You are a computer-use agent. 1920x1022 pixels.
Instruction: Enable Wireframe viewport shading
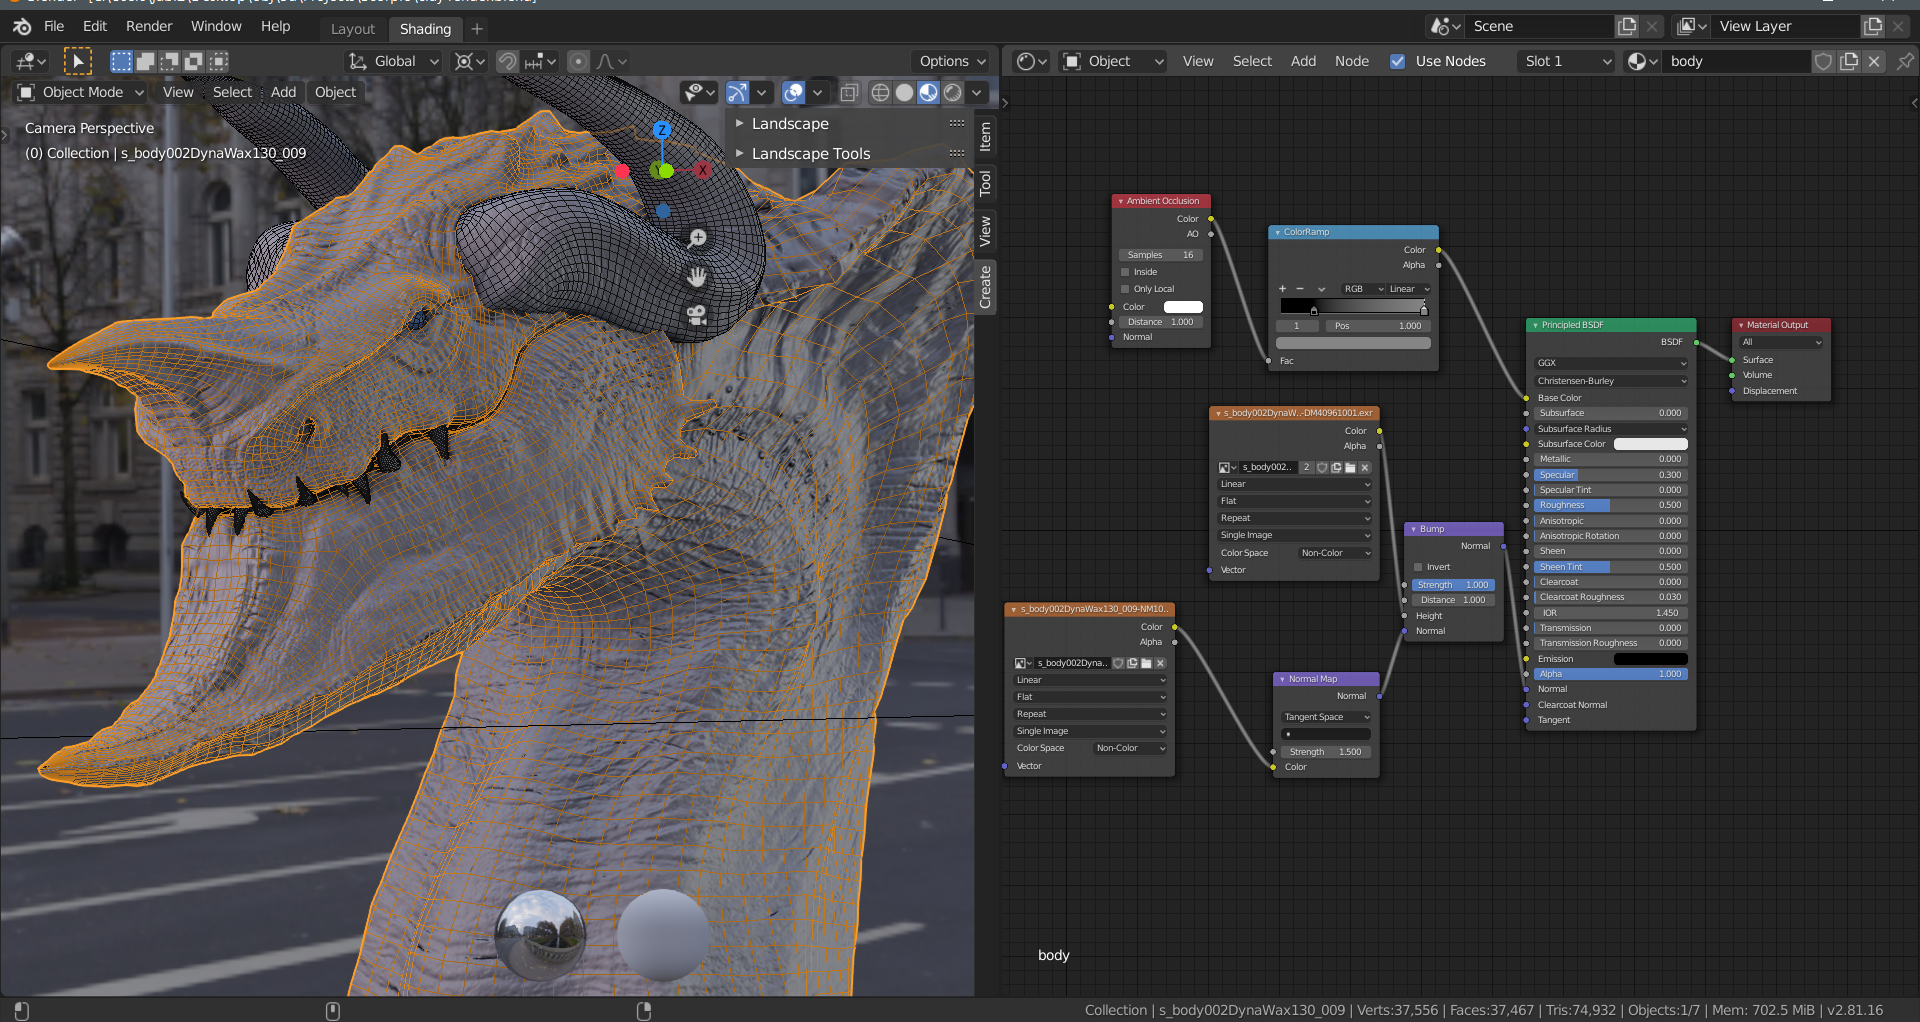[879, 92]
